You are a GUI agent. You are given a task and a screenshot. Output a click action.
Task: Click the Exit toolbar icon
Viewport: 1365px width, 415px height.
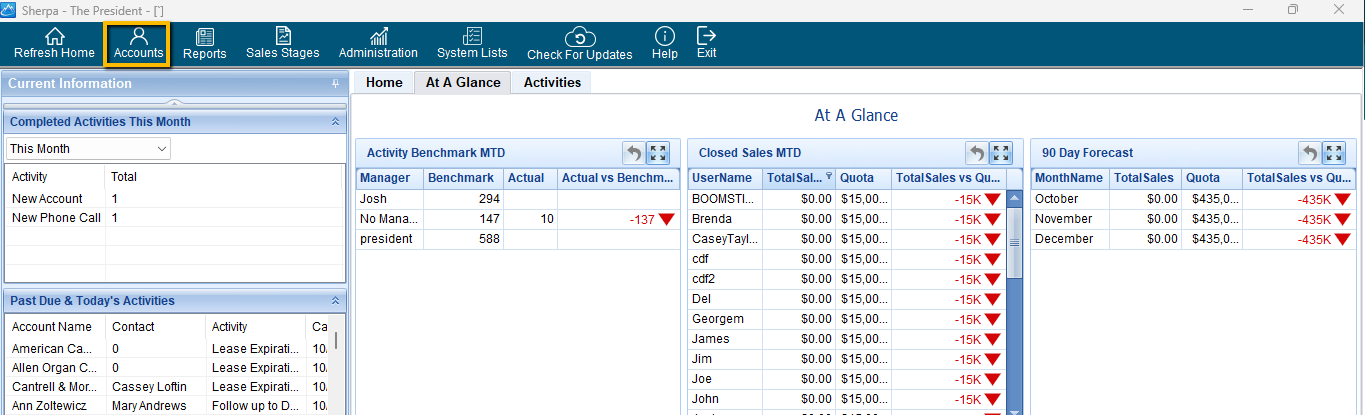tap(707, 43)
